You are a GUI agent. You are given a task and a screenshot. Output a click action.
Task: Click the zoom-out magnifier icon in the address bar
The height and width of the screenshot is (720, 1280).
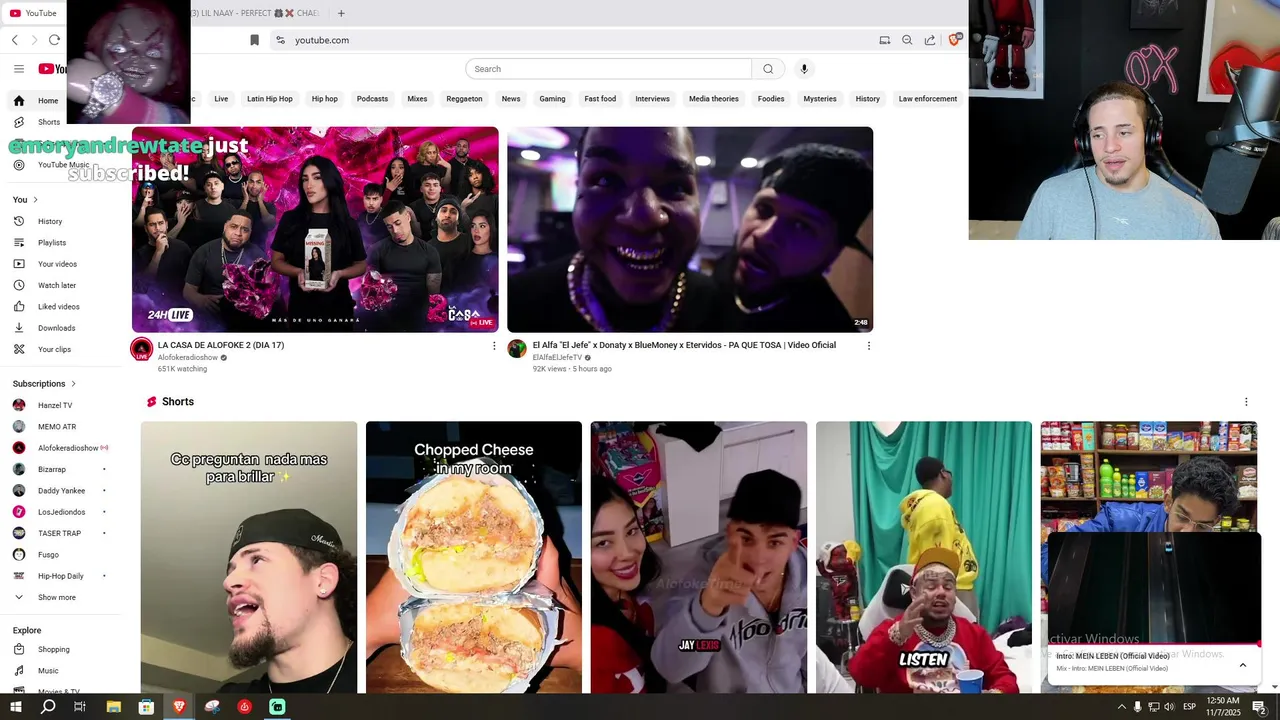907,40
